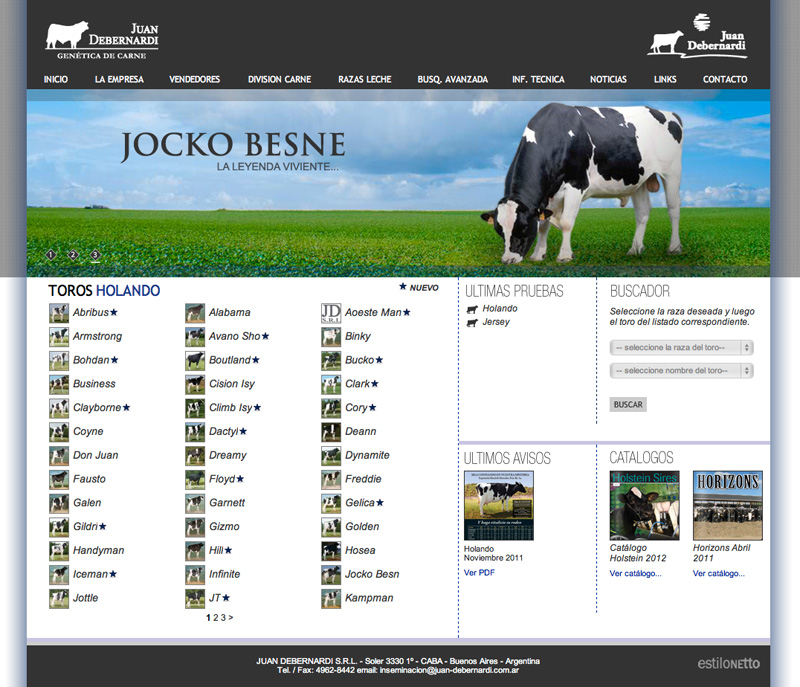Image resolution: width=800 pixels, height=687 pixels.
Task: Open INF. TECNICA menu item
Action: click(x=538, y=80)
